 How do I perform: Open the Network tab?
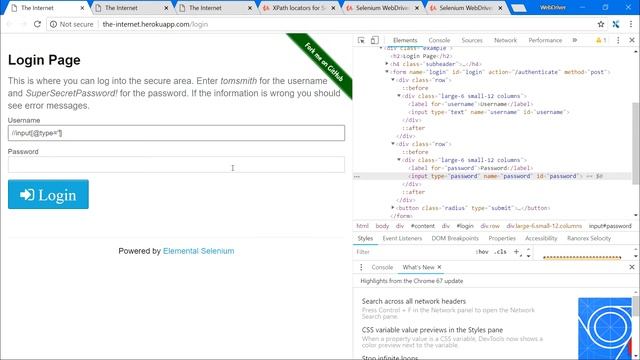click(505, 40)
